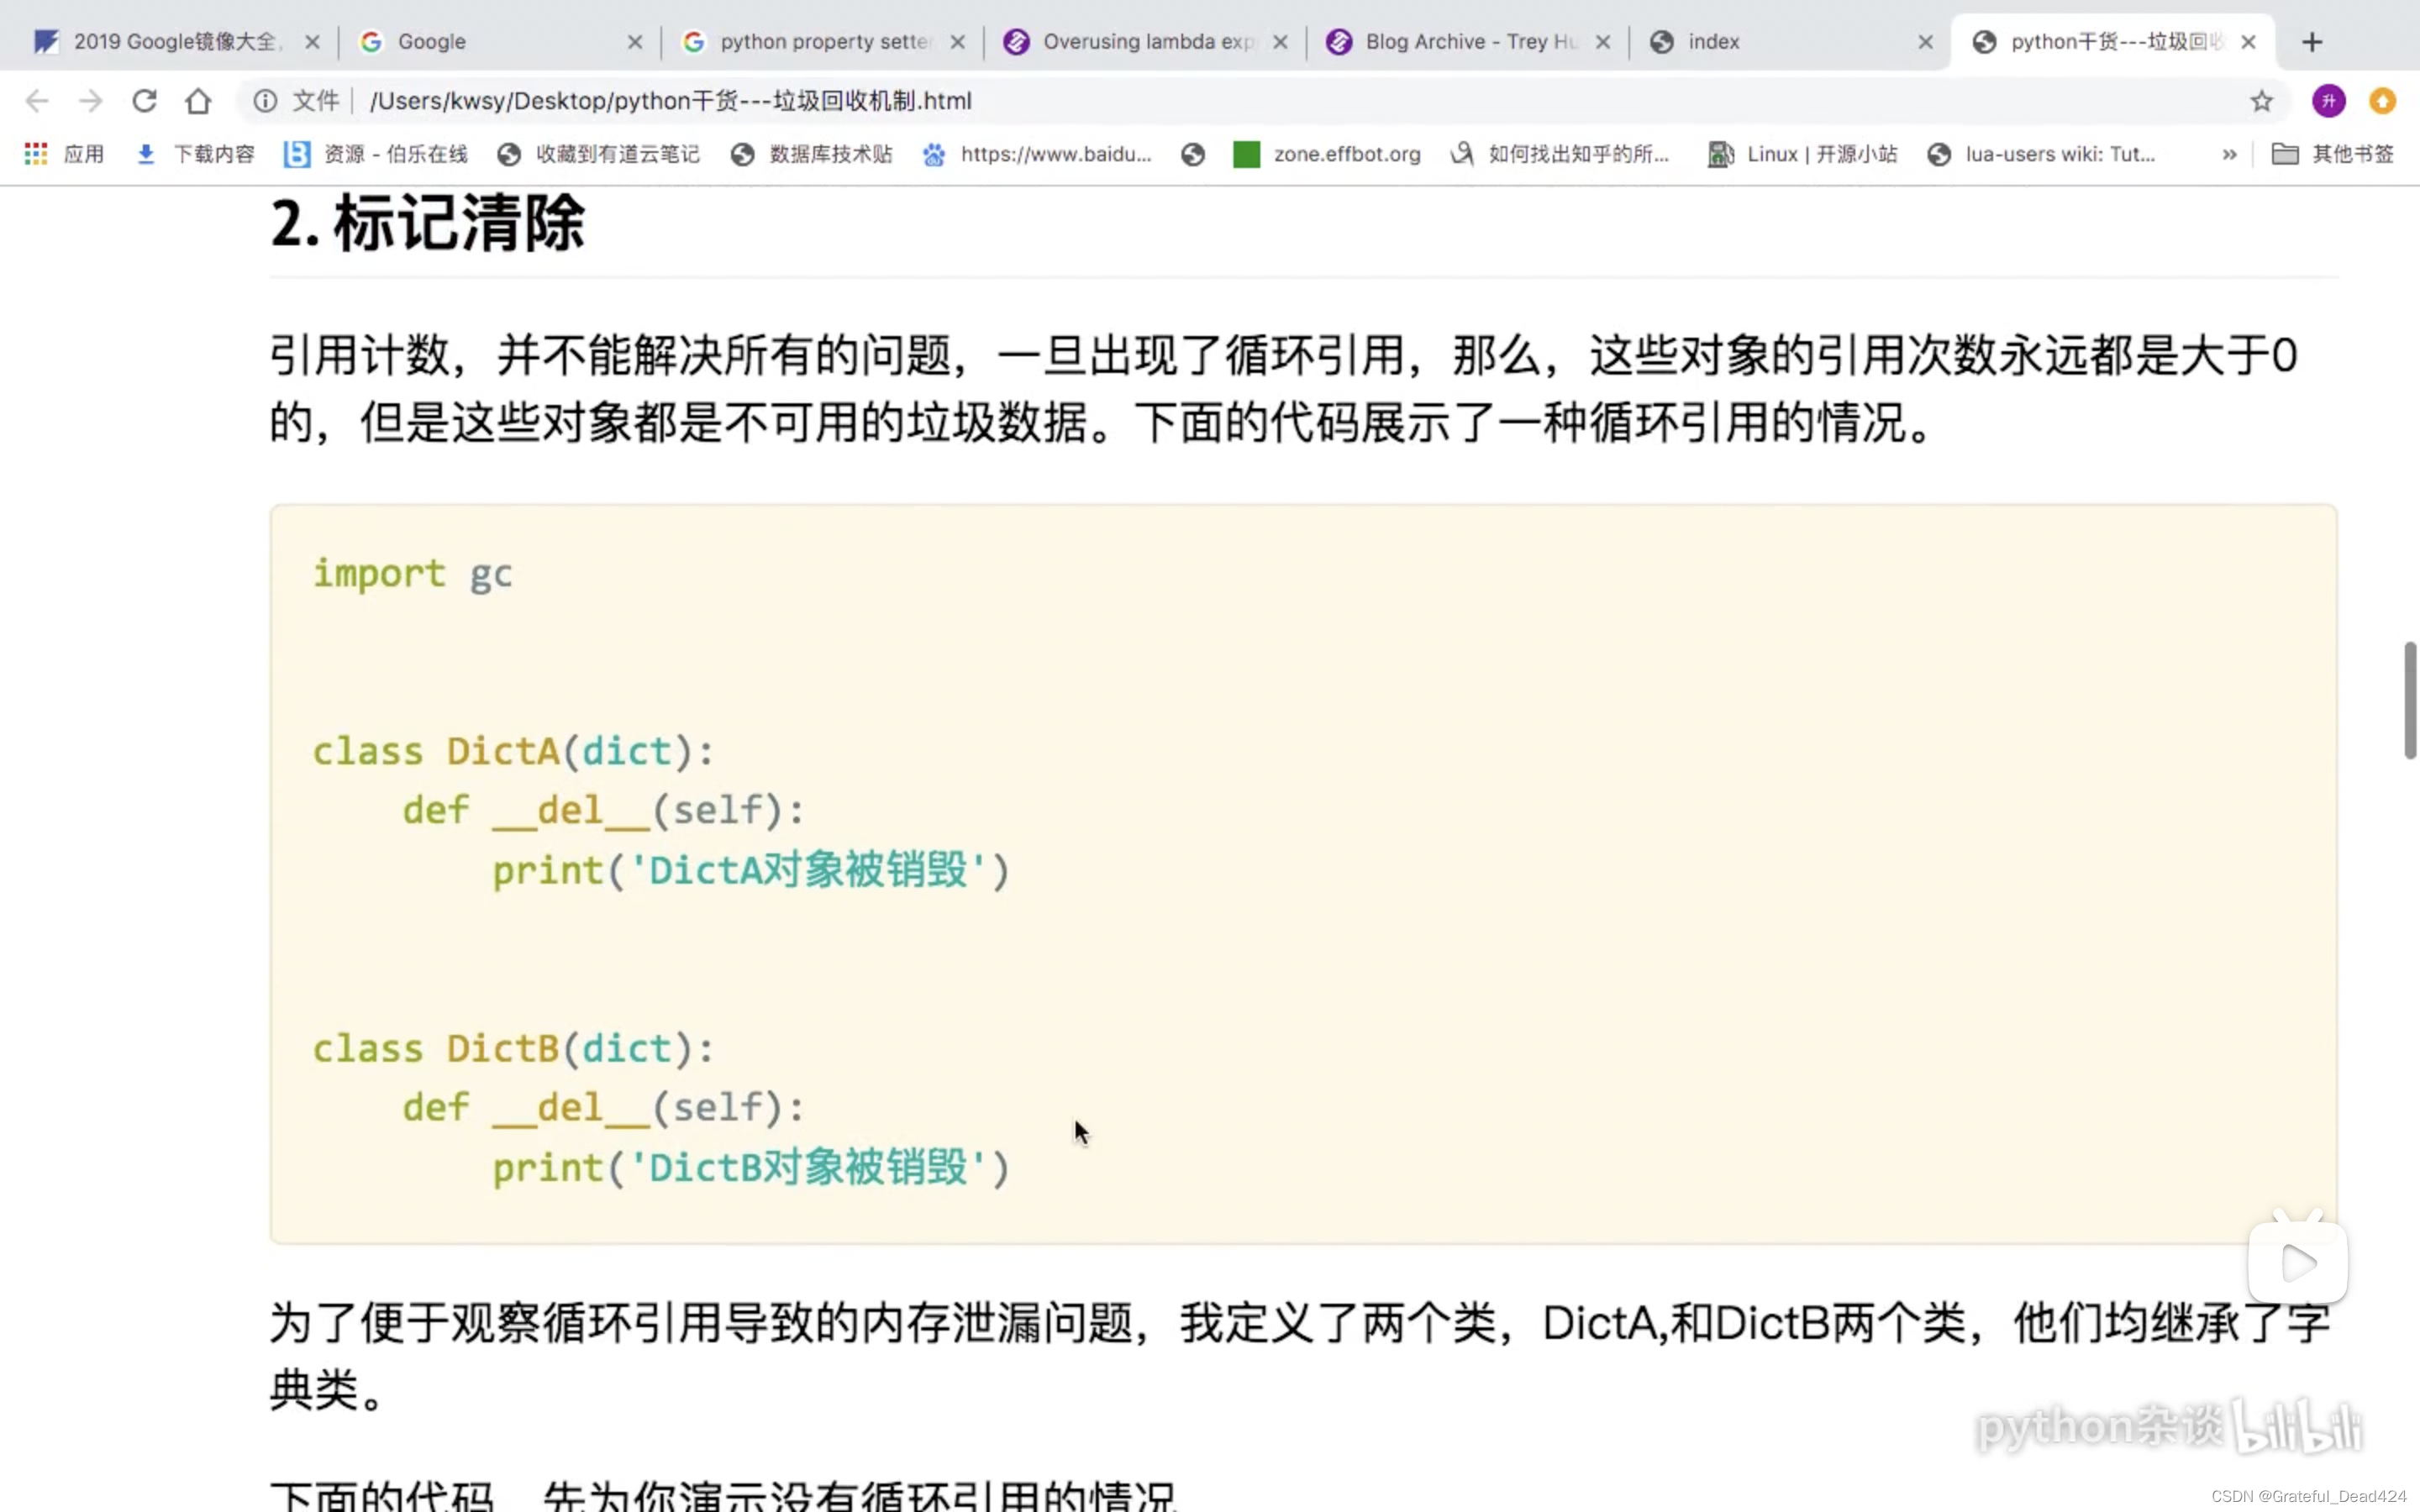
Task: Open the baidu.com bookmark
Action: pyautogui.click(x=1036, y=154)
